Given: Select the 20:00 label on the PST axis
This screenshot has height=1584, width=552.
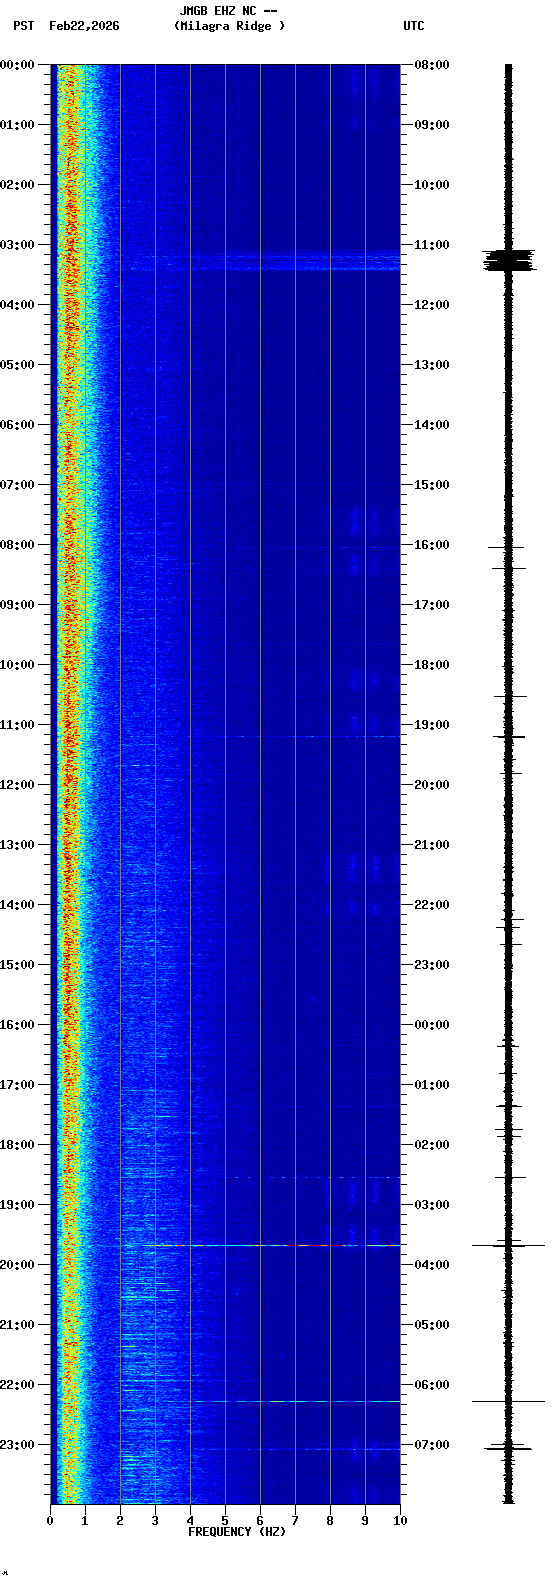Looking at the screenshot, I should [18, 1265].
